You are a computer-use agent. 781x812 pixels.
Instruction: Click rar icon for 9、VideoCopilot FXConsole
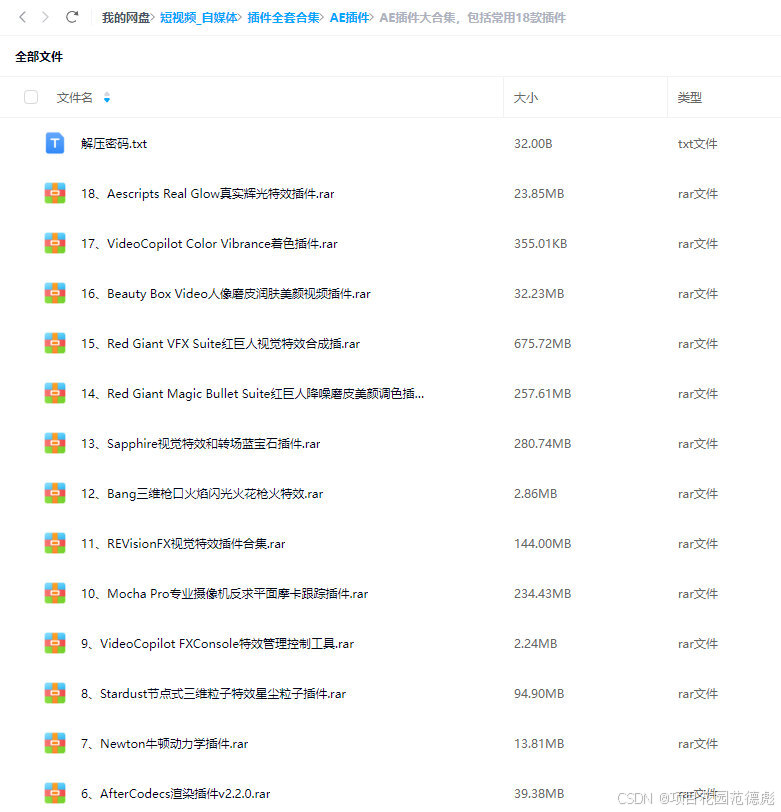tap(55, 643)
